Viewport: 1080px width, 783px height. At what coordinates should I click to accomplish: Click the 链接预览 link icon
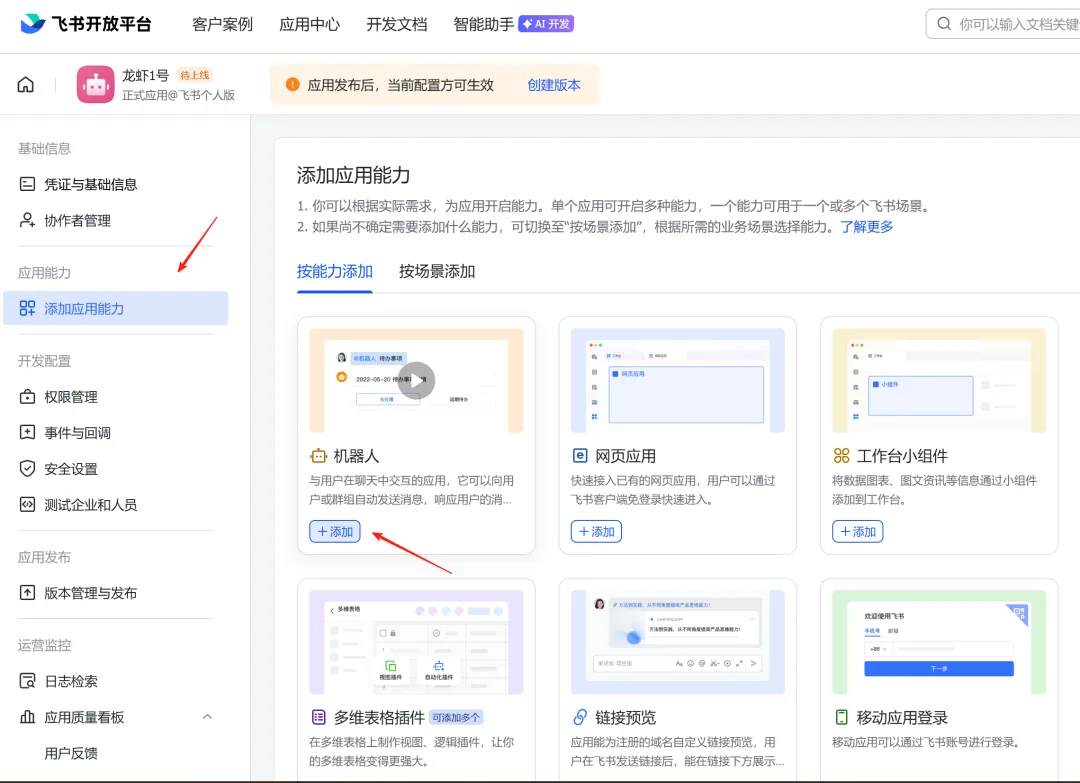[580, 718]
